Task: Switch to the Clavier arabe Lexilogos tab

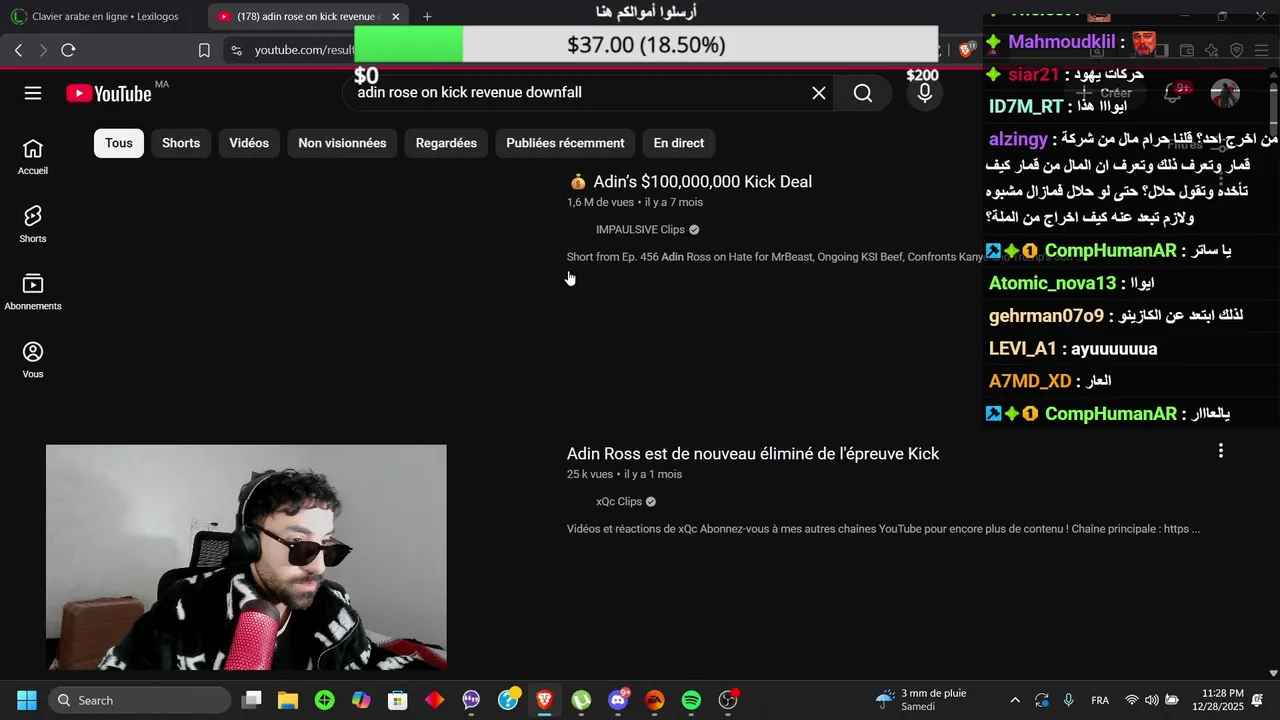Action: [104, 16]
